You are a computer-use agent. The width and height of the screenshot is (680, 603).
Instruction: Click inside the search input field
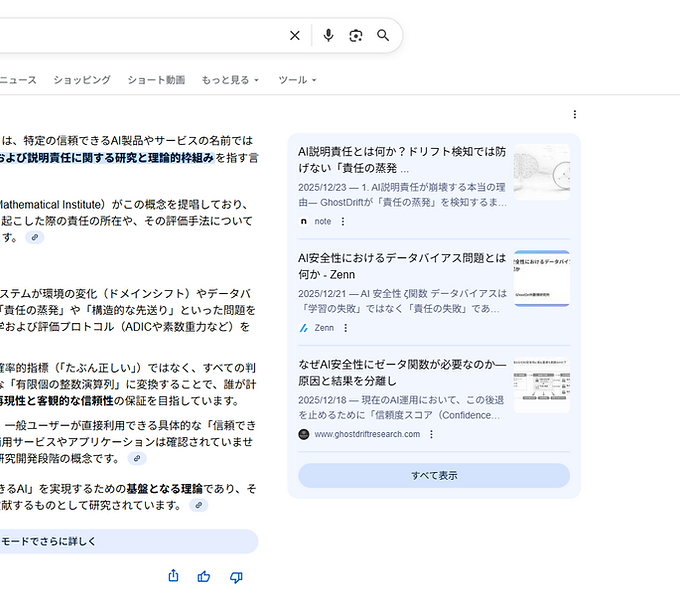pyautogui.click(x=139, y=36)
